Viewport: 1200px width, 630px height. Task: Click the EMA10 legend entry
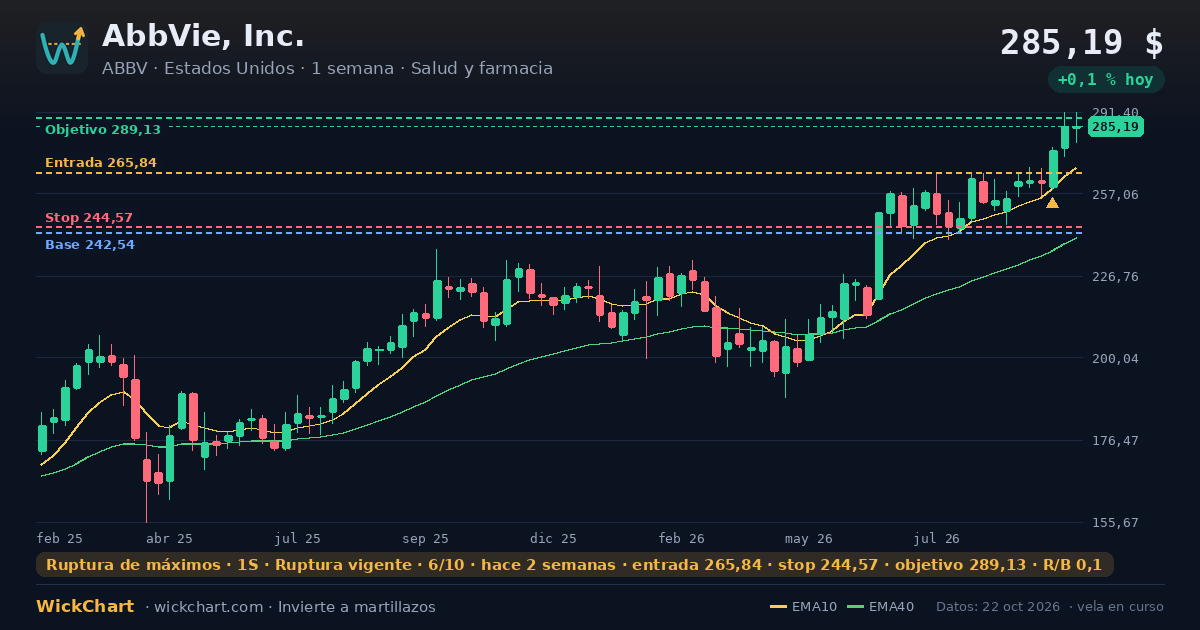point(803,607)
